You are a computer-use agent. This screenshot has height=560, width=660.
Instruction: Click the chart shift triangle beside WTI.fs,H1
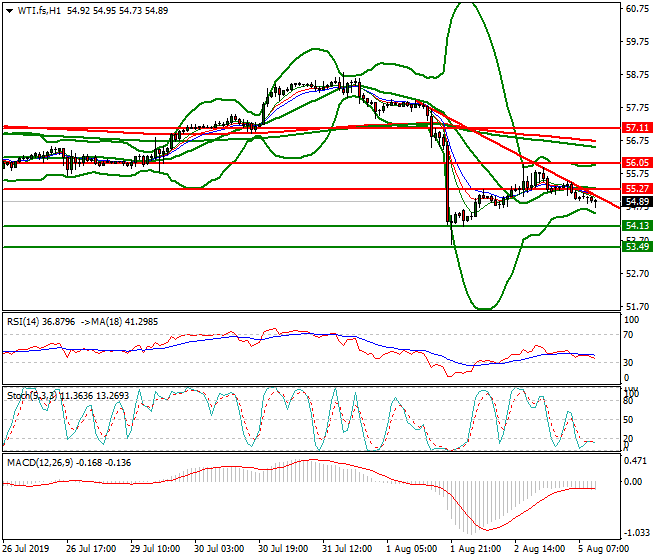pyautogui.click(x=9, y=10)
